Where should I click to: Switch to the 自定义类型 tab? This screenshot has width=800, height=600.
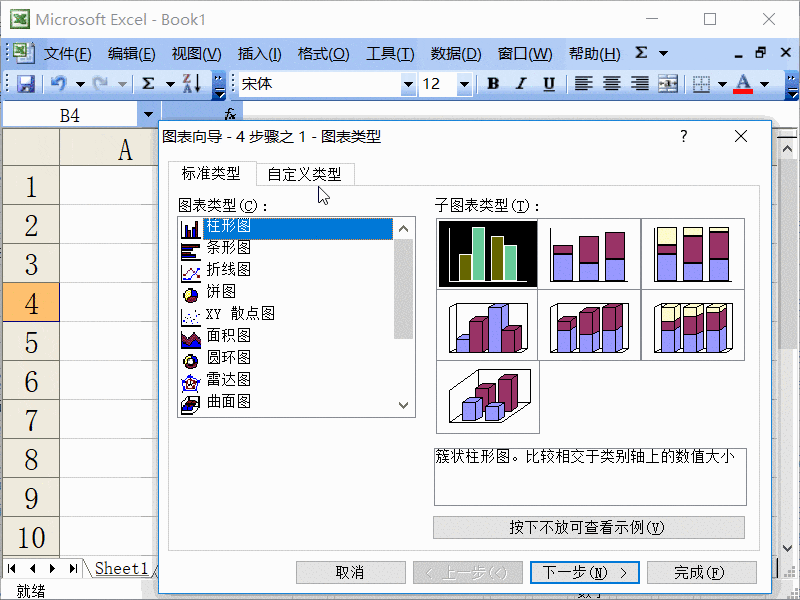pyautogui.click(x=304, y=174)
